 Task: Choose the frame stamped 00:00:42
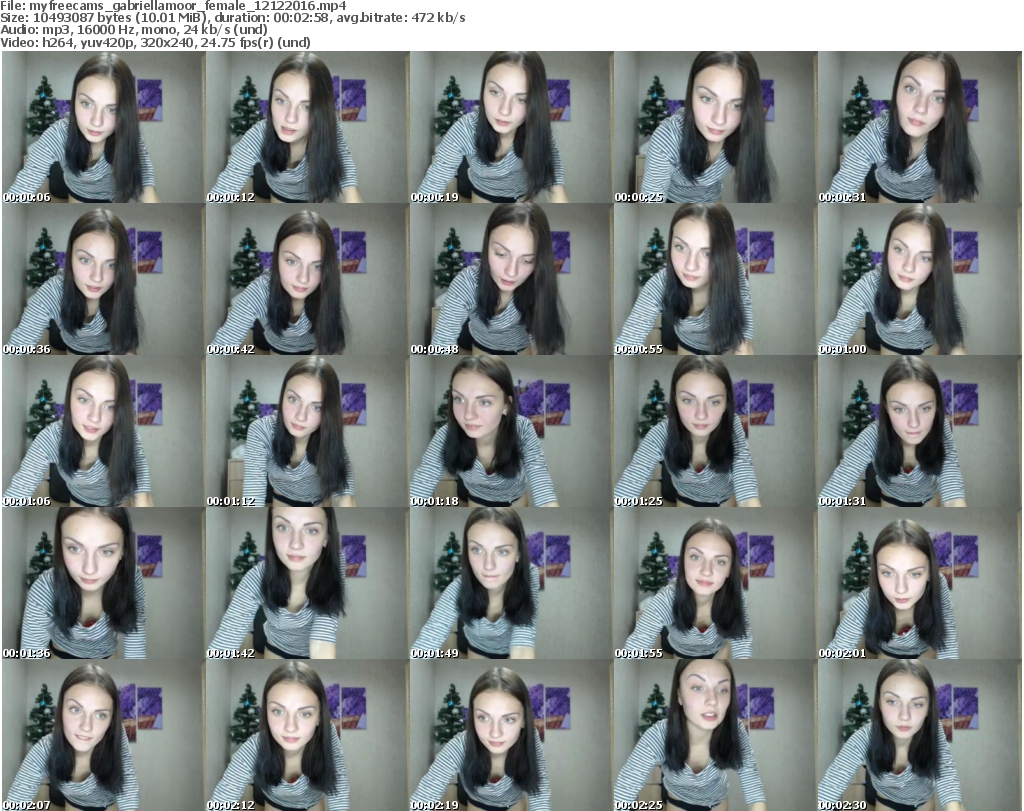click(307, 279)
